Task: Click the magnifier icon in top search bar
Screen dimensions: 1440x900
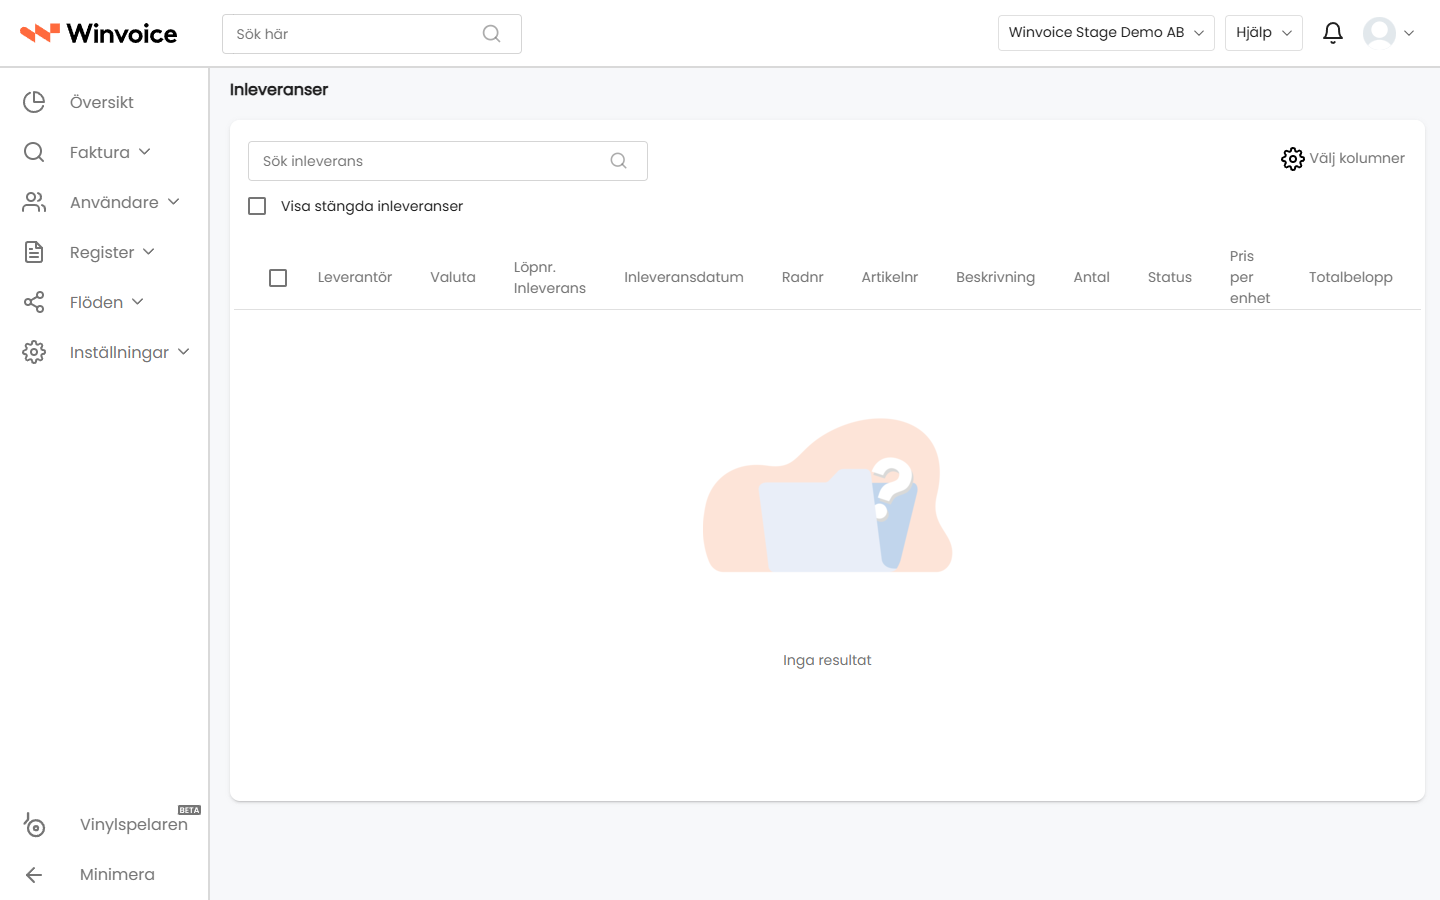Action: point(491,34)
